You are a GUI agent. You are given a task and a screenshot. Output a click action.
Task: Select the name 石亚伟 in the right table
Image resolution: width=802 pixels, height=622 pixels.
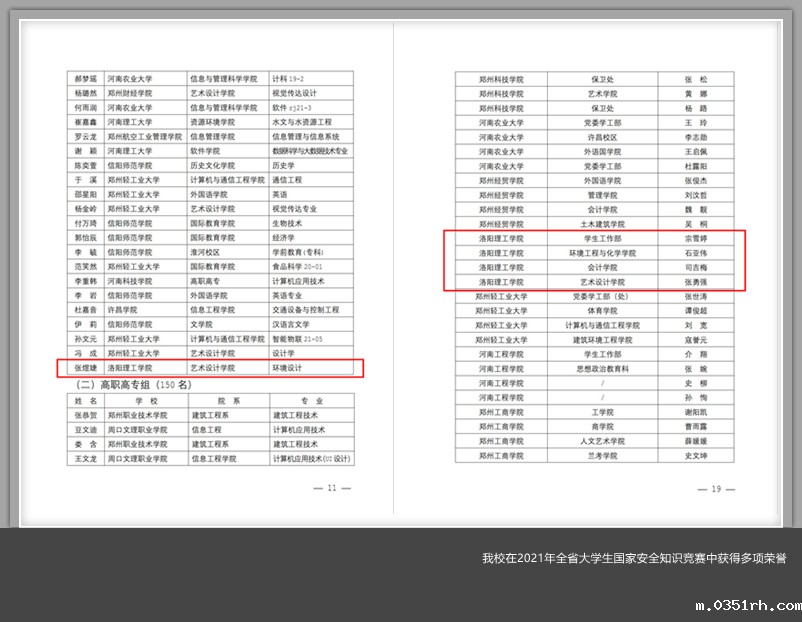695,254
